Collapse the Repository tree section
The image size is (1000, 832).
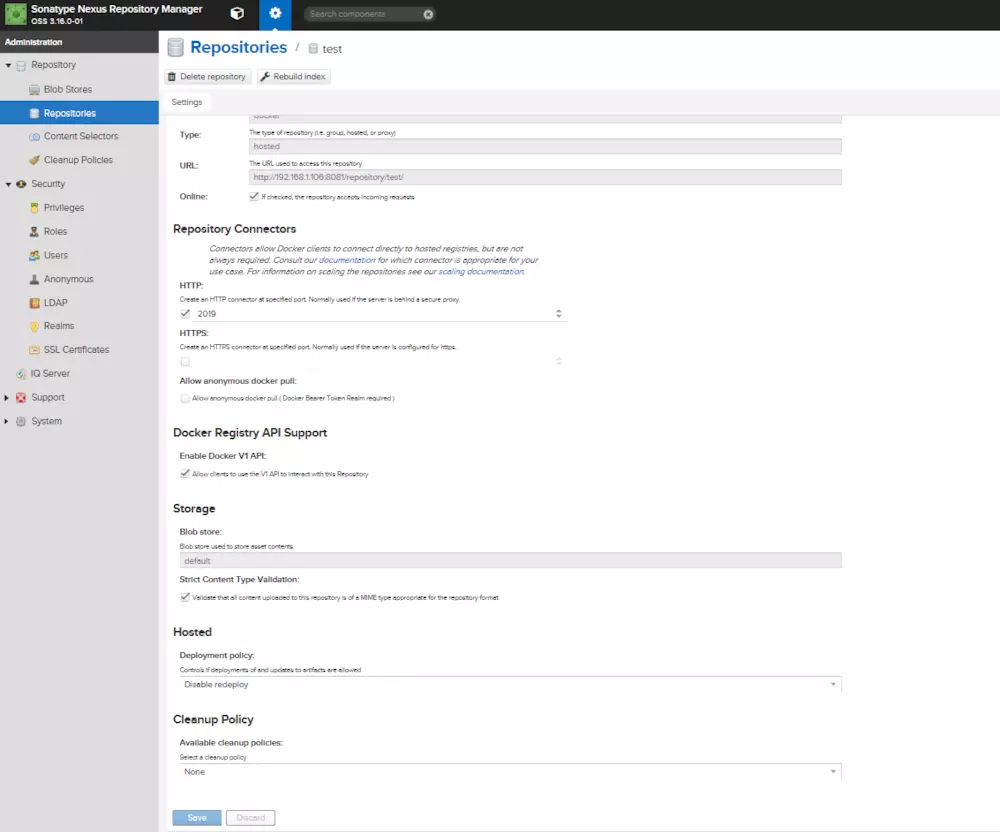pos(8,65)
